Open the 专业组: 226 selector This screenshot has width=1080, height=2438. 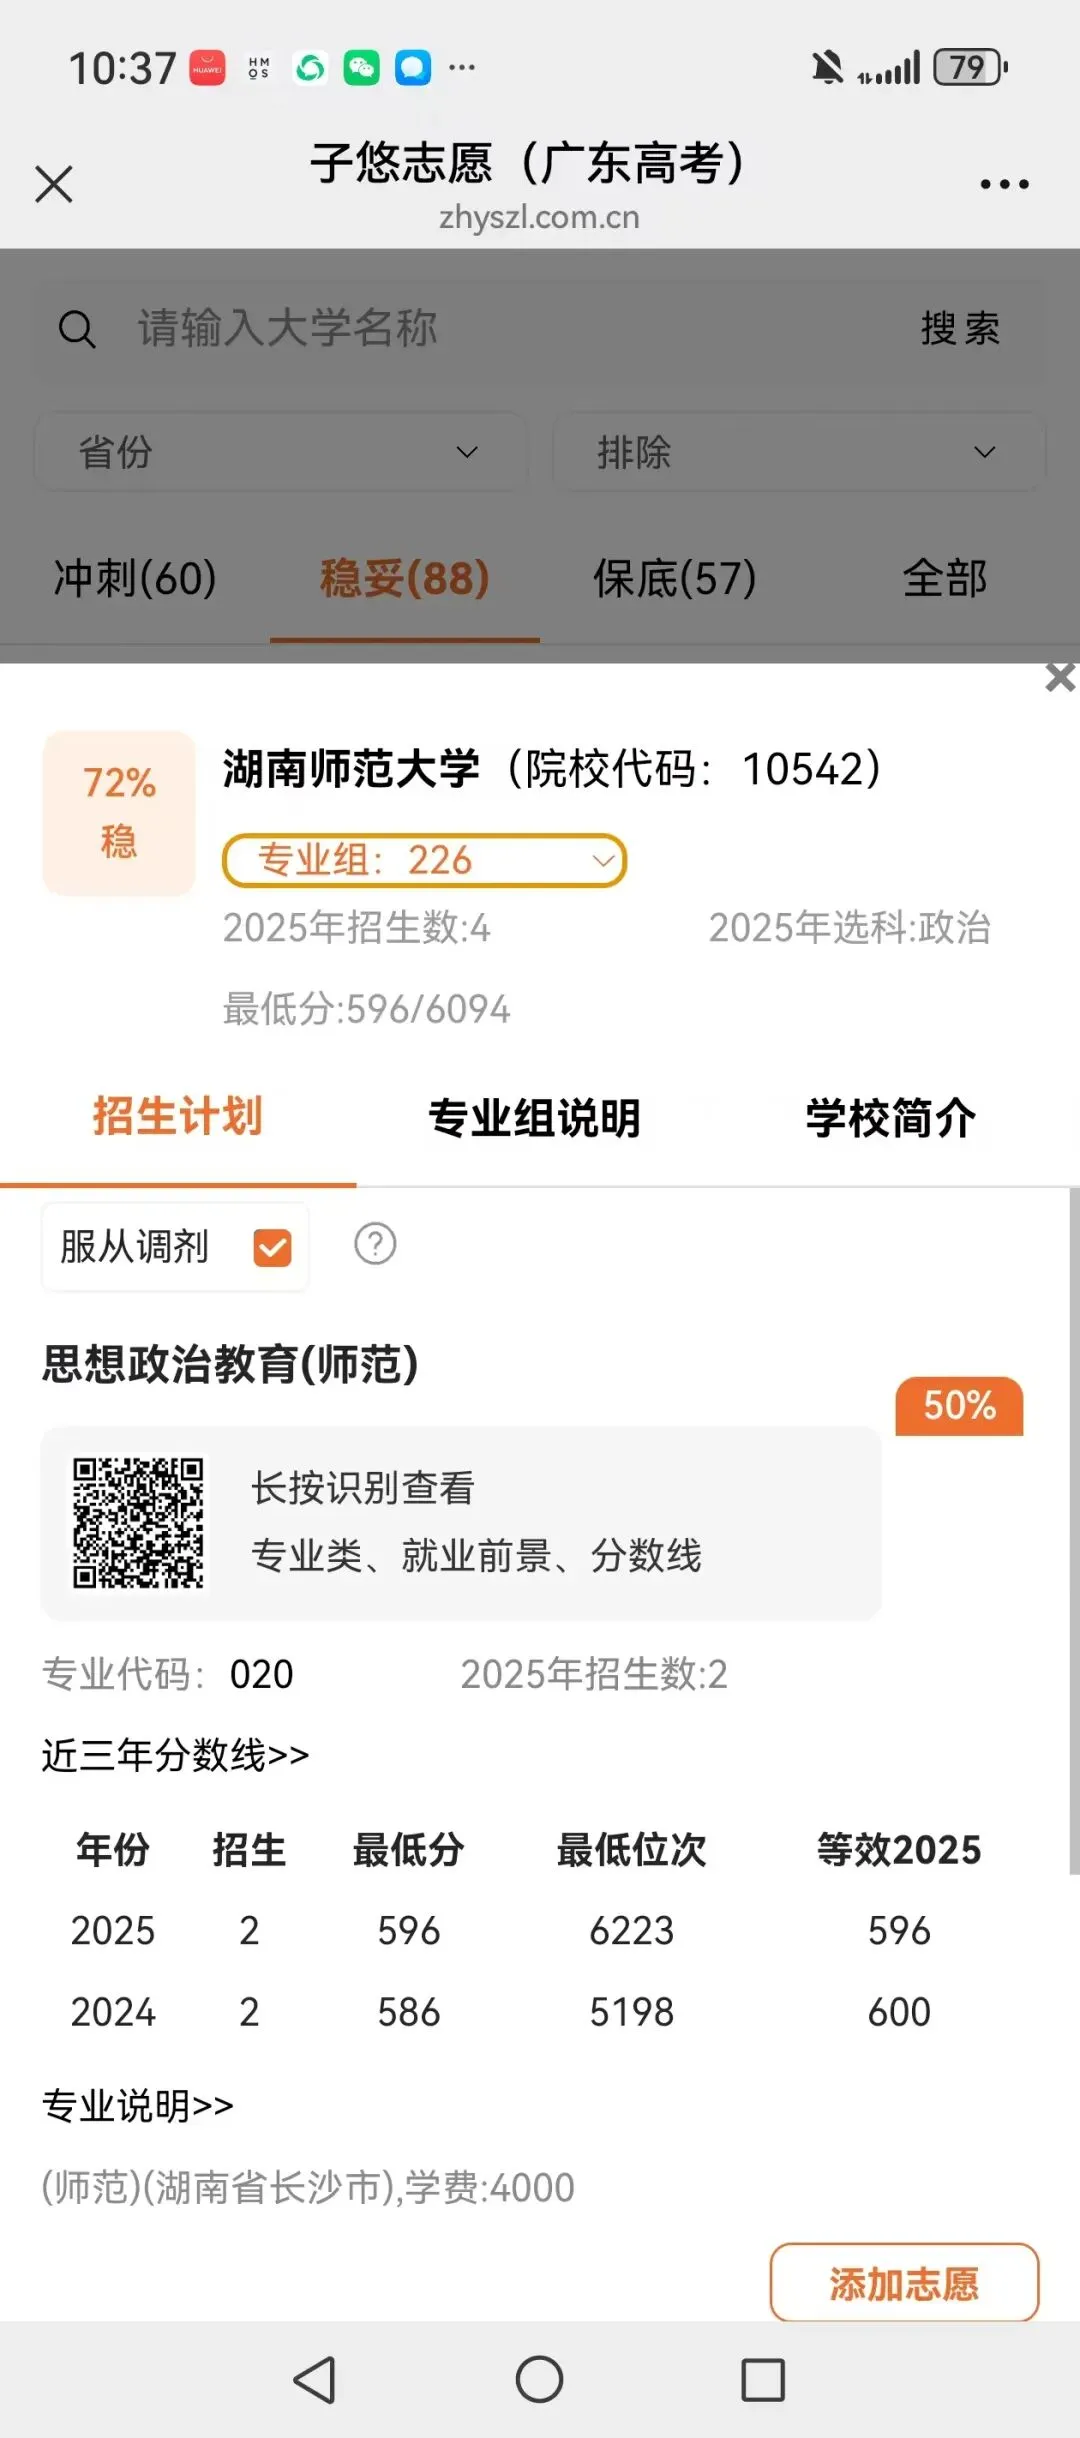coord(424,860)
